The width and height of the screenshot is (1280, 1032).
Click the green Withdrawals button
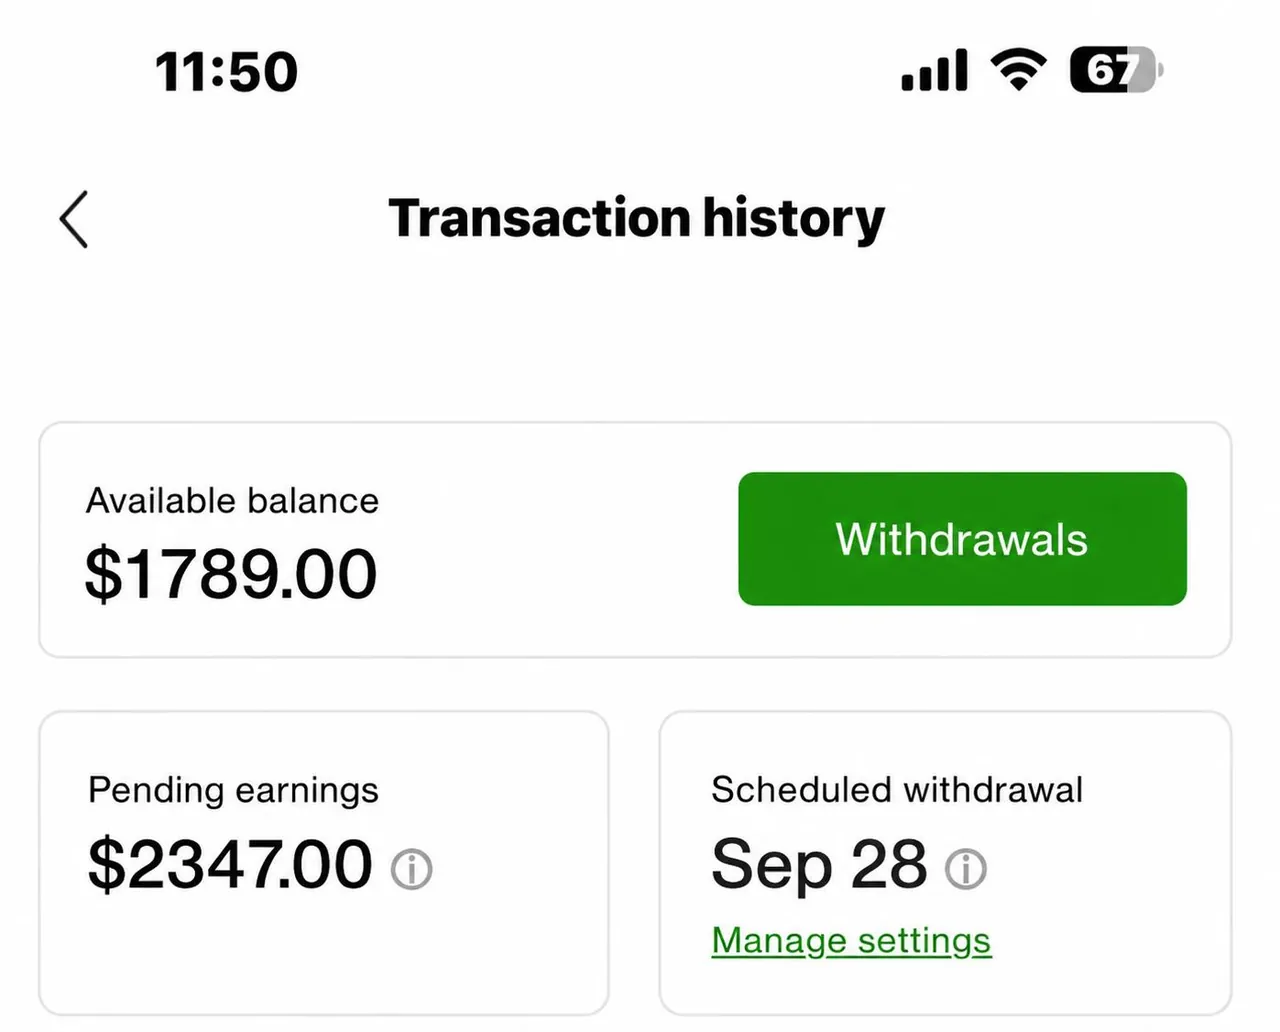(x=962, y=539)
